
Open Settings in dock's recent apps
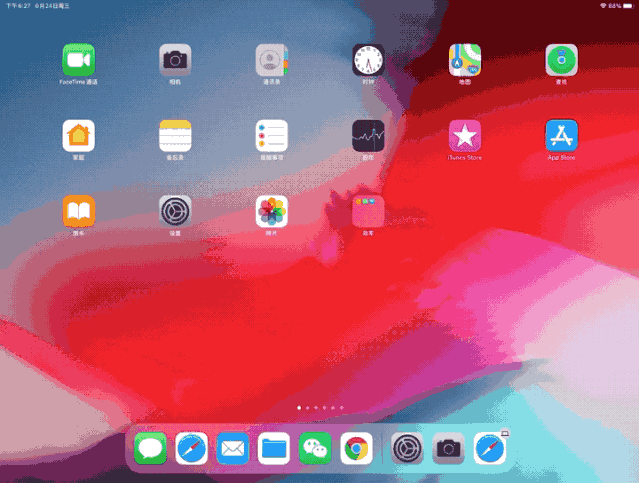point(407,448)
